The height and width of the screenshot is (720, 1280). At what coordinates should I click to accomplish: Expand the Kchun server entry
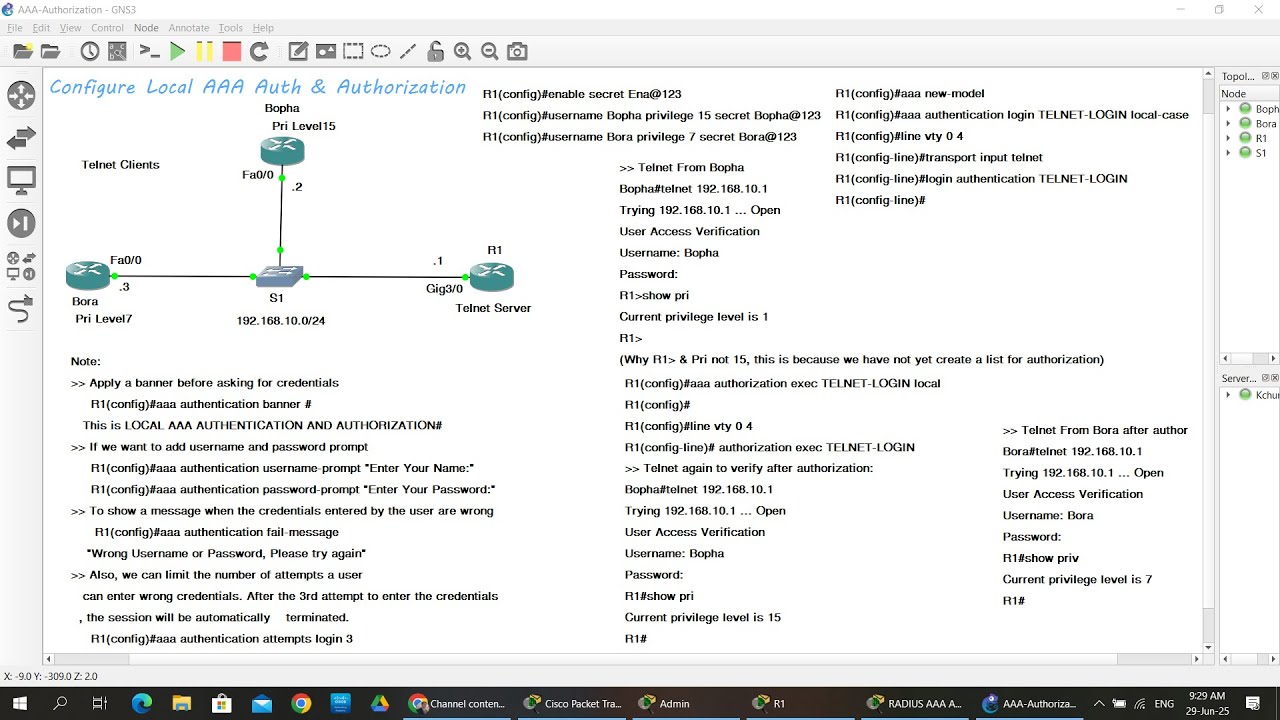click(x=1228, y=395)
